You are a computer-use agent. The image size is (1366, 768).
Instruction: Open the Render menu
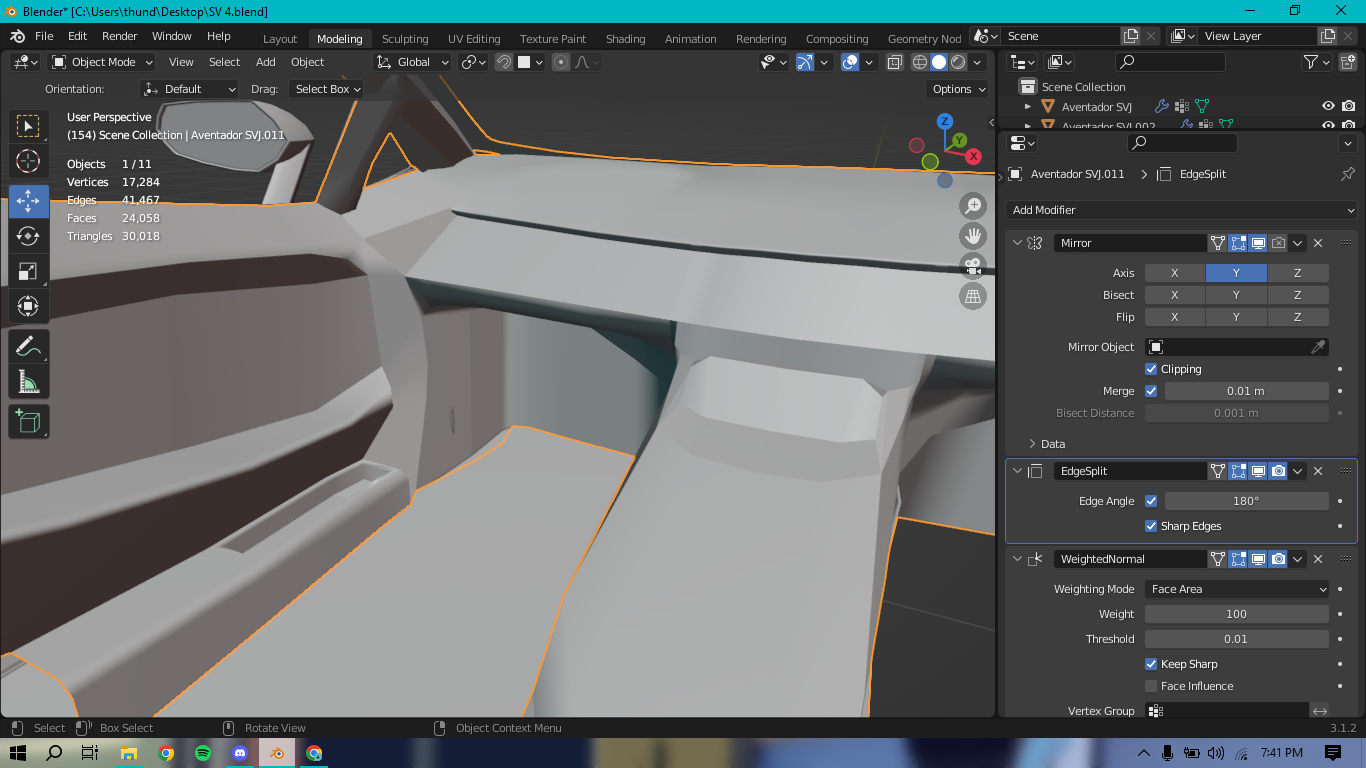119,36
